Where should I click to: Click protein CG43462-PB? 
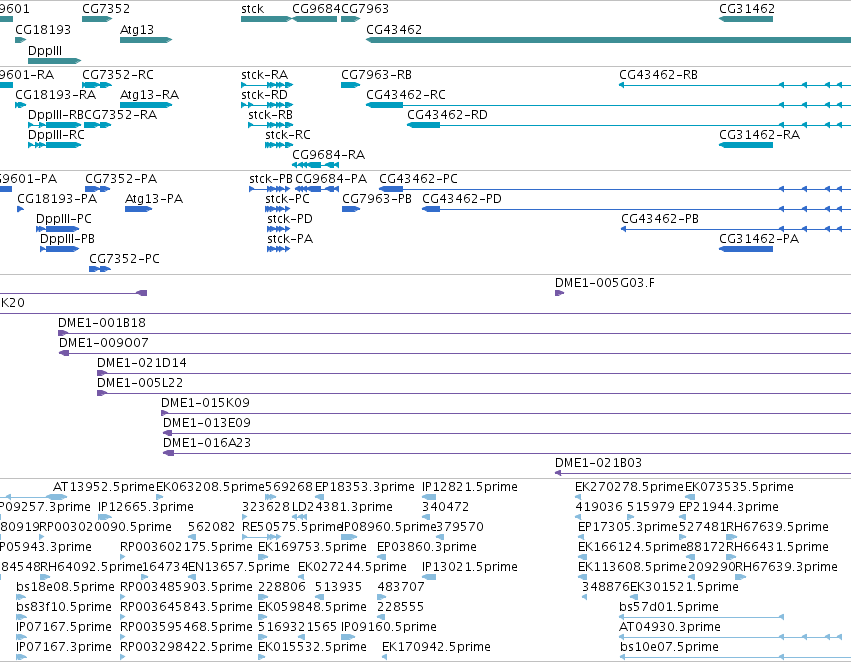pos(736,229)
